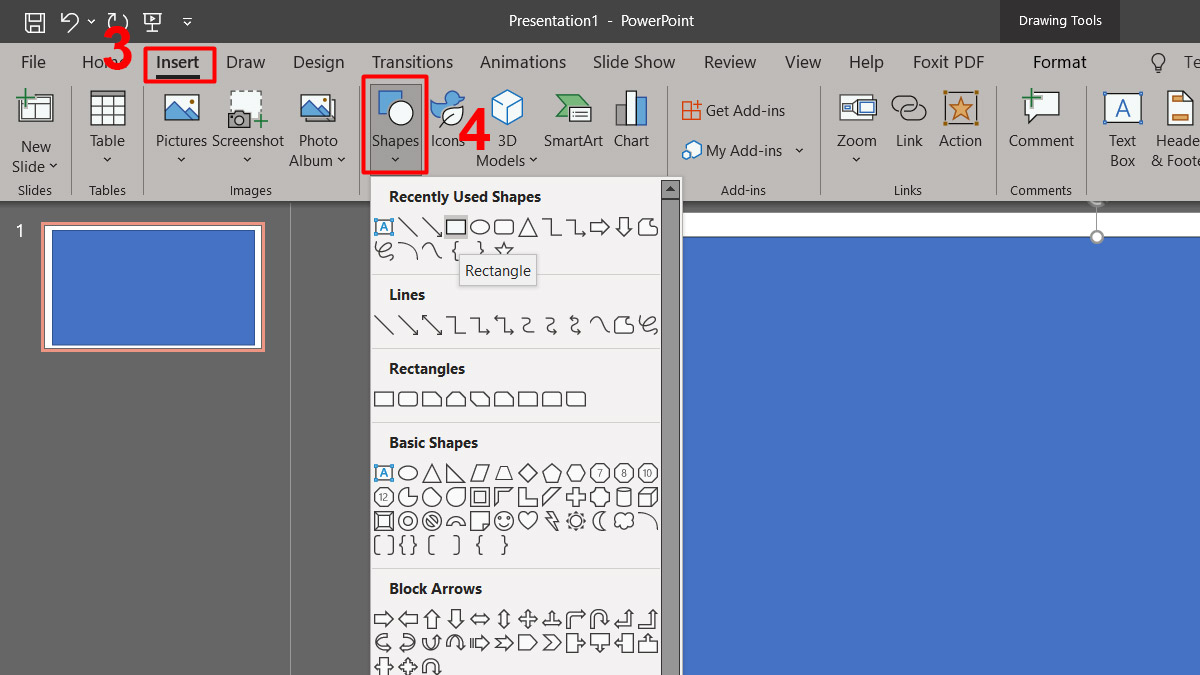The image size is (1200, 675).
Task: Choose the Right Arrow block arrow
Action: pyautogui.click(x=384, y=618)
